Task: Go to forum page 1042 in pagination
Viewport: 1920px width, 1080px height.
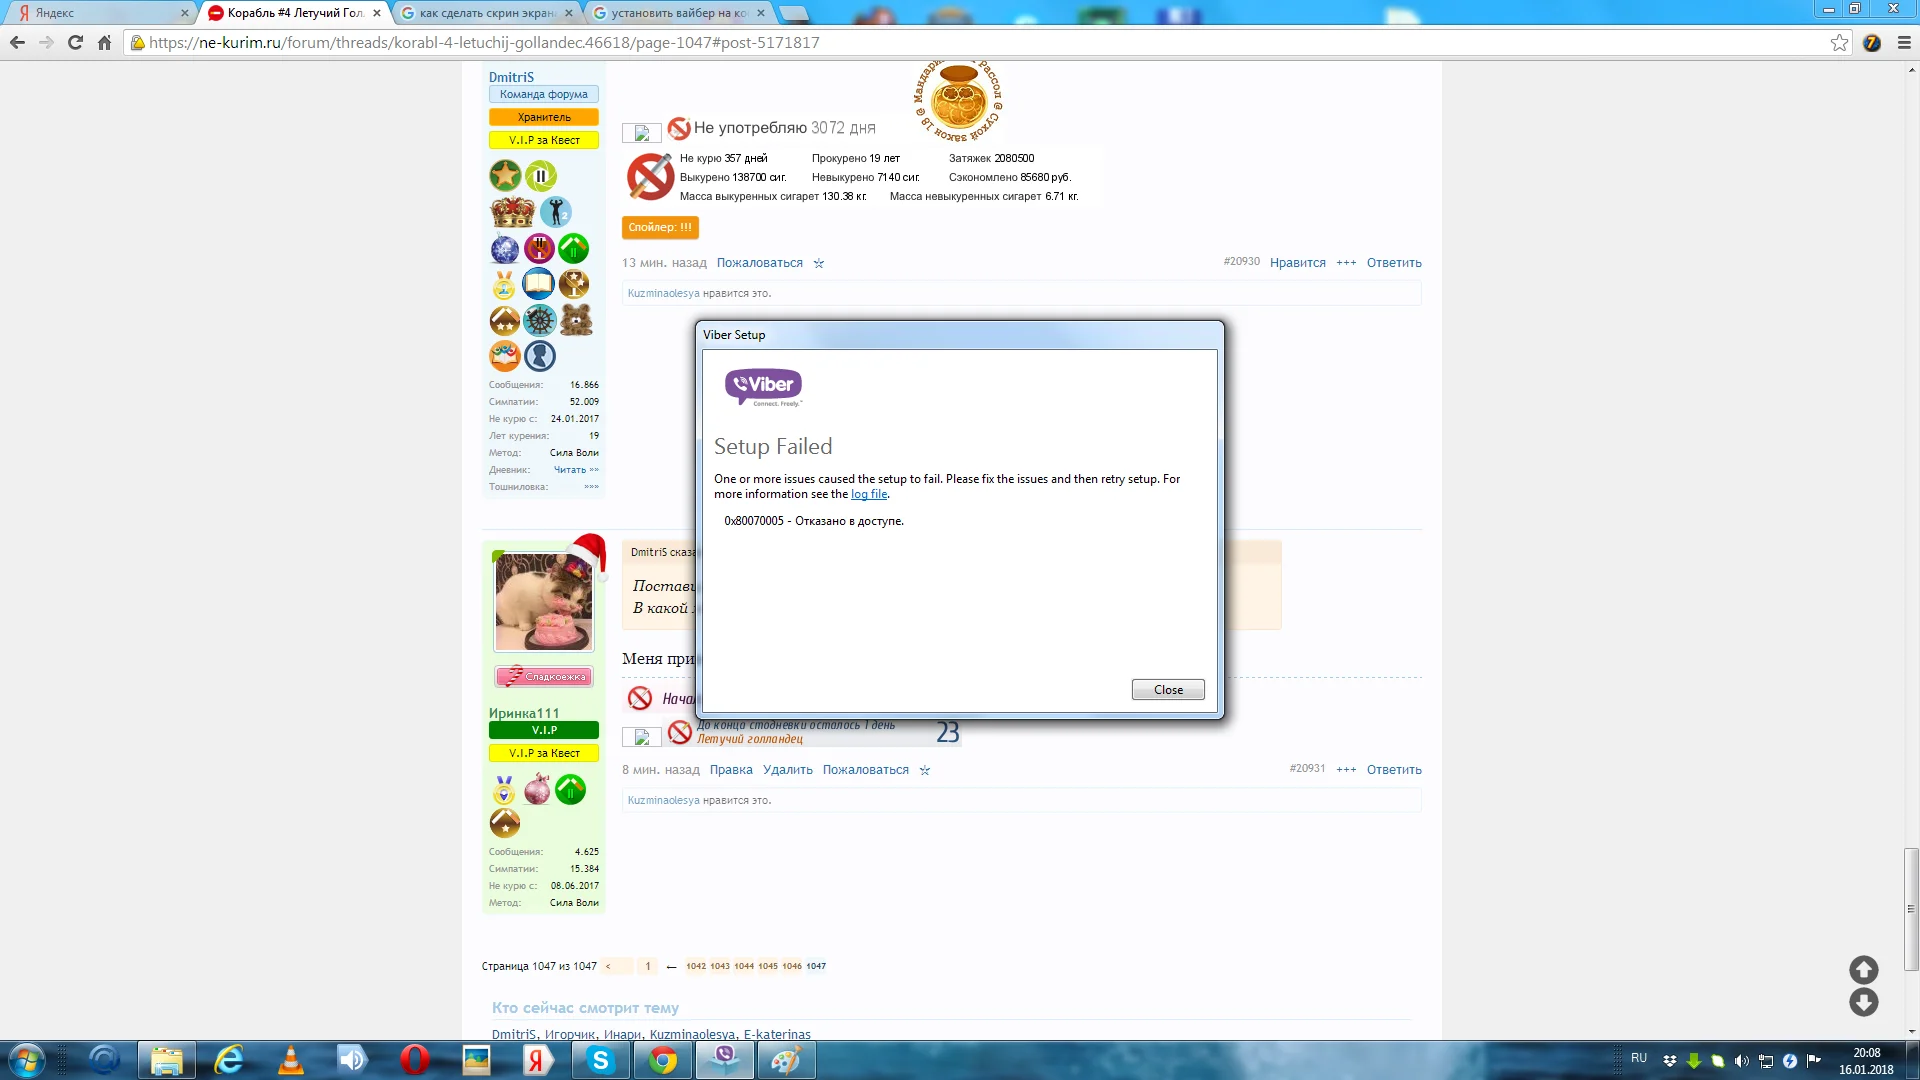Action: point(697,966)
